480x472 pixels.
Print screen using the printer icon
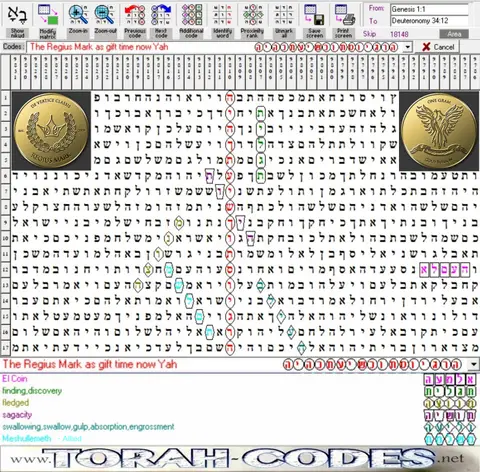click(344, 15)
